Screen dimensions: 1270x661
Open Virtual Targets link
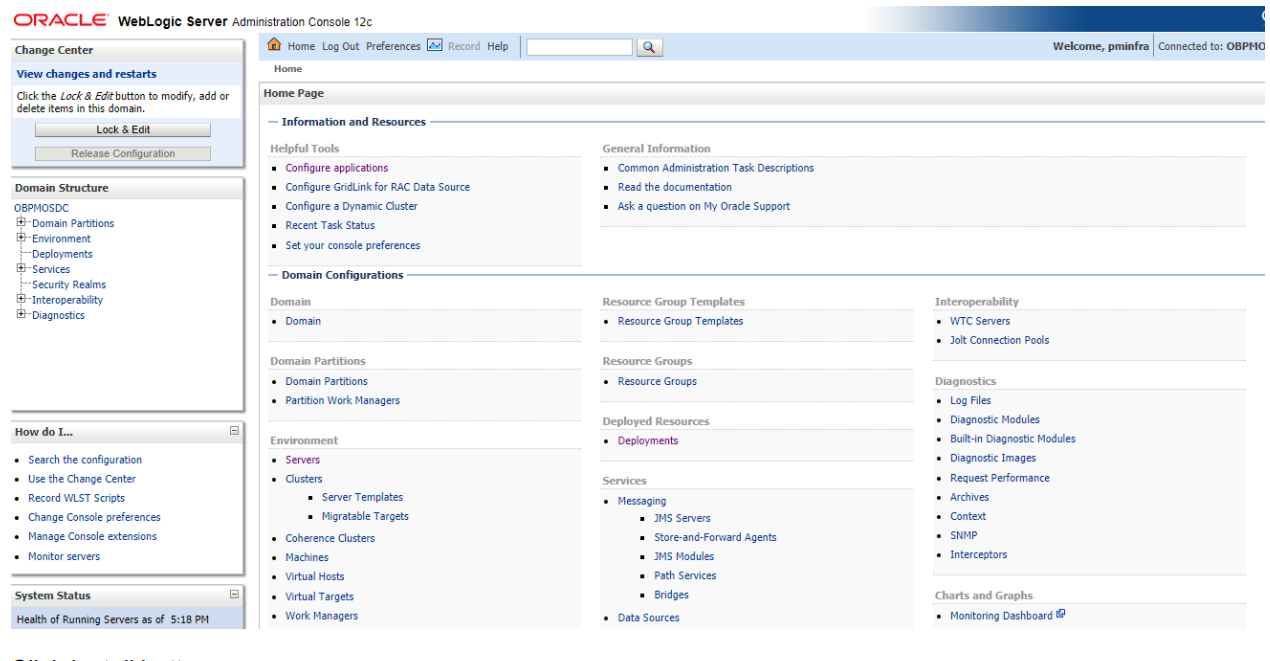tap(320, 597)
